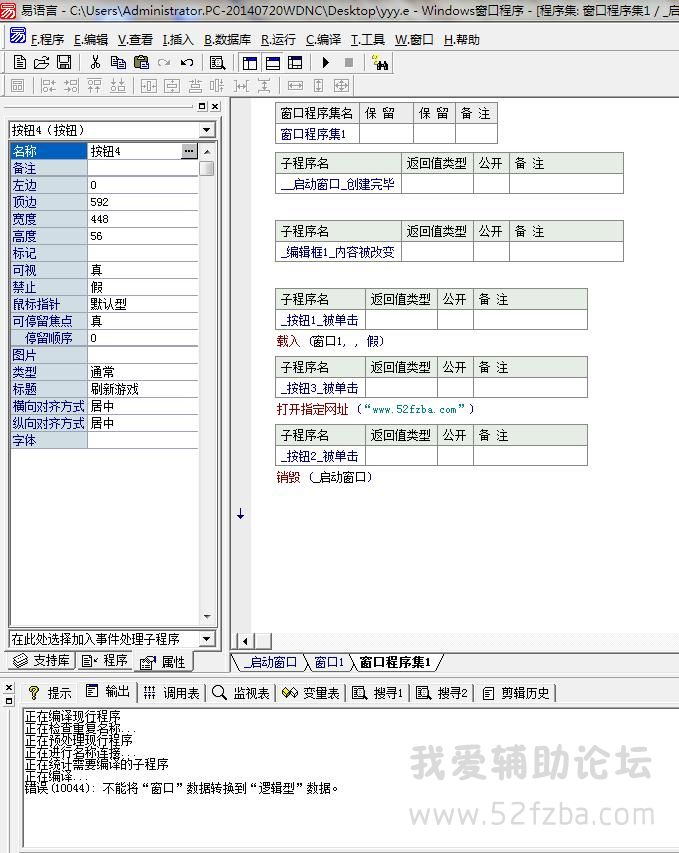Screen dimensions: 679x853
Task: Click the New file icon in toolbar
Action: (x=19, y=62)
